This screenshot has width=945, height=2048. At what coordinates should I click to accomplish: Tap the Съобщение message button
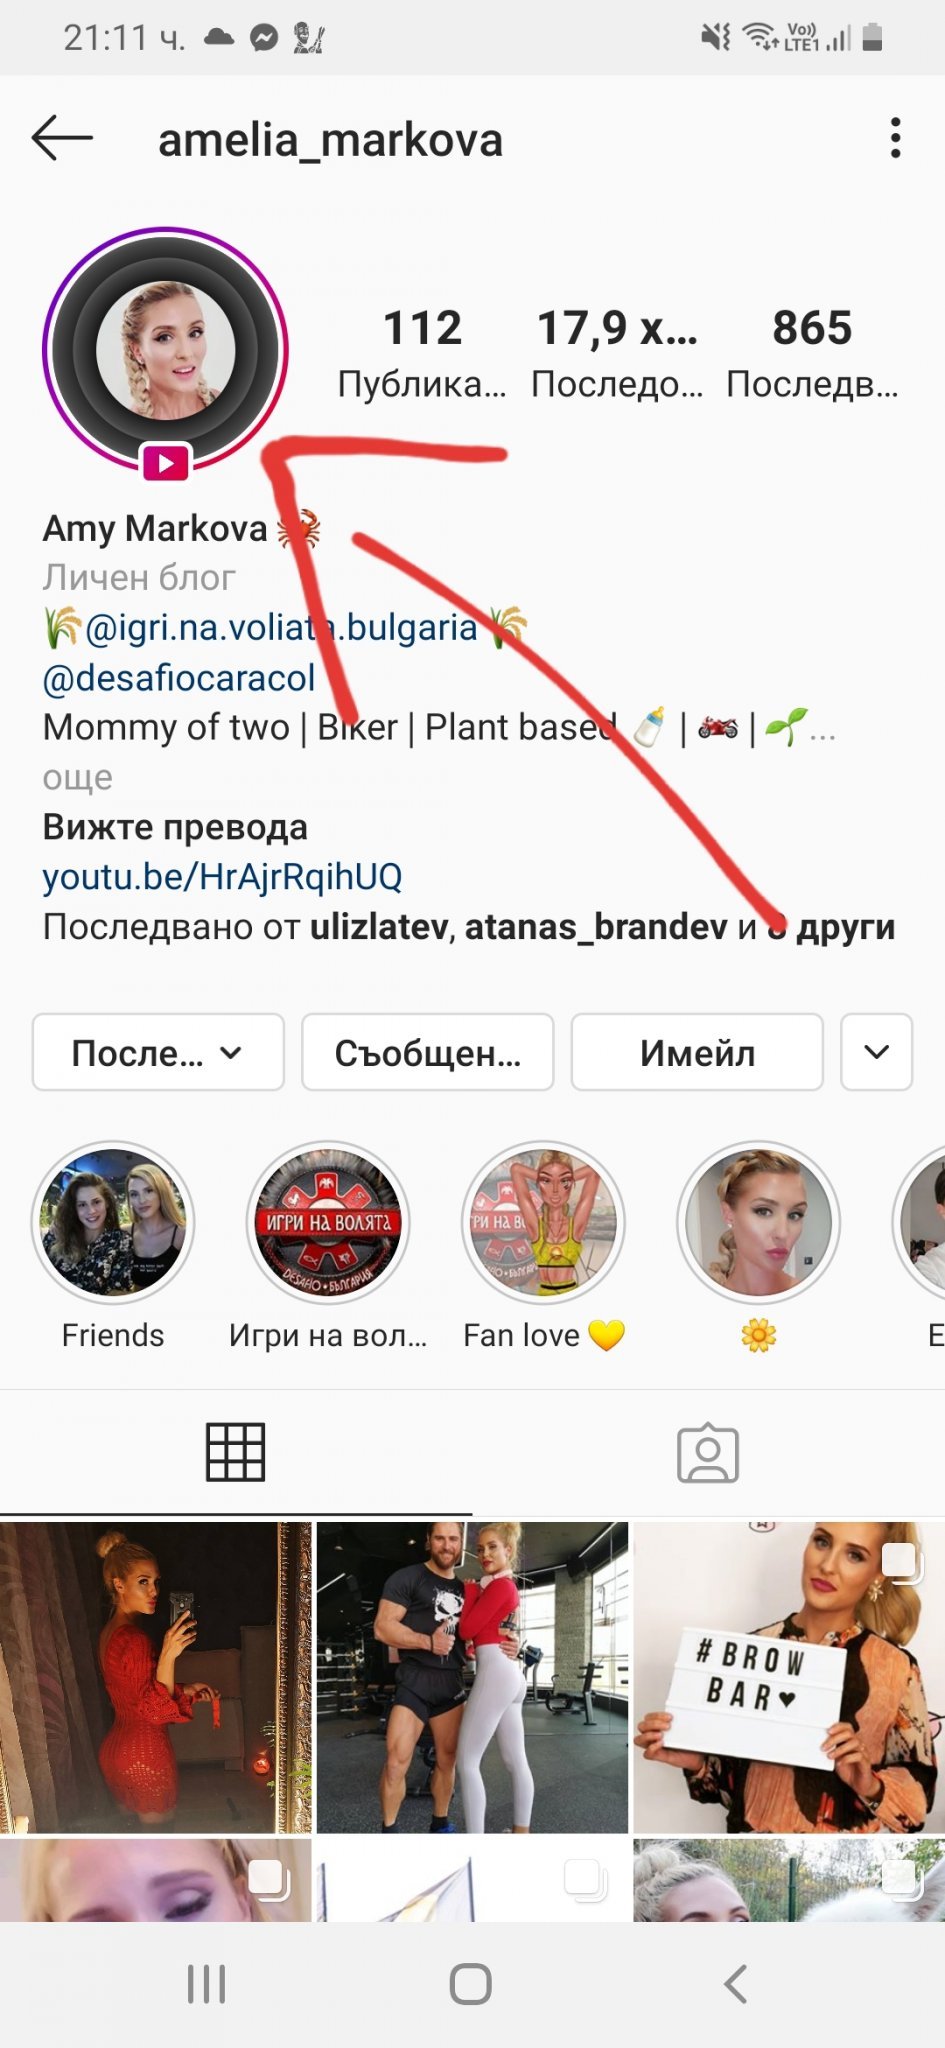pyautogui.click(x=427, y=1052)
